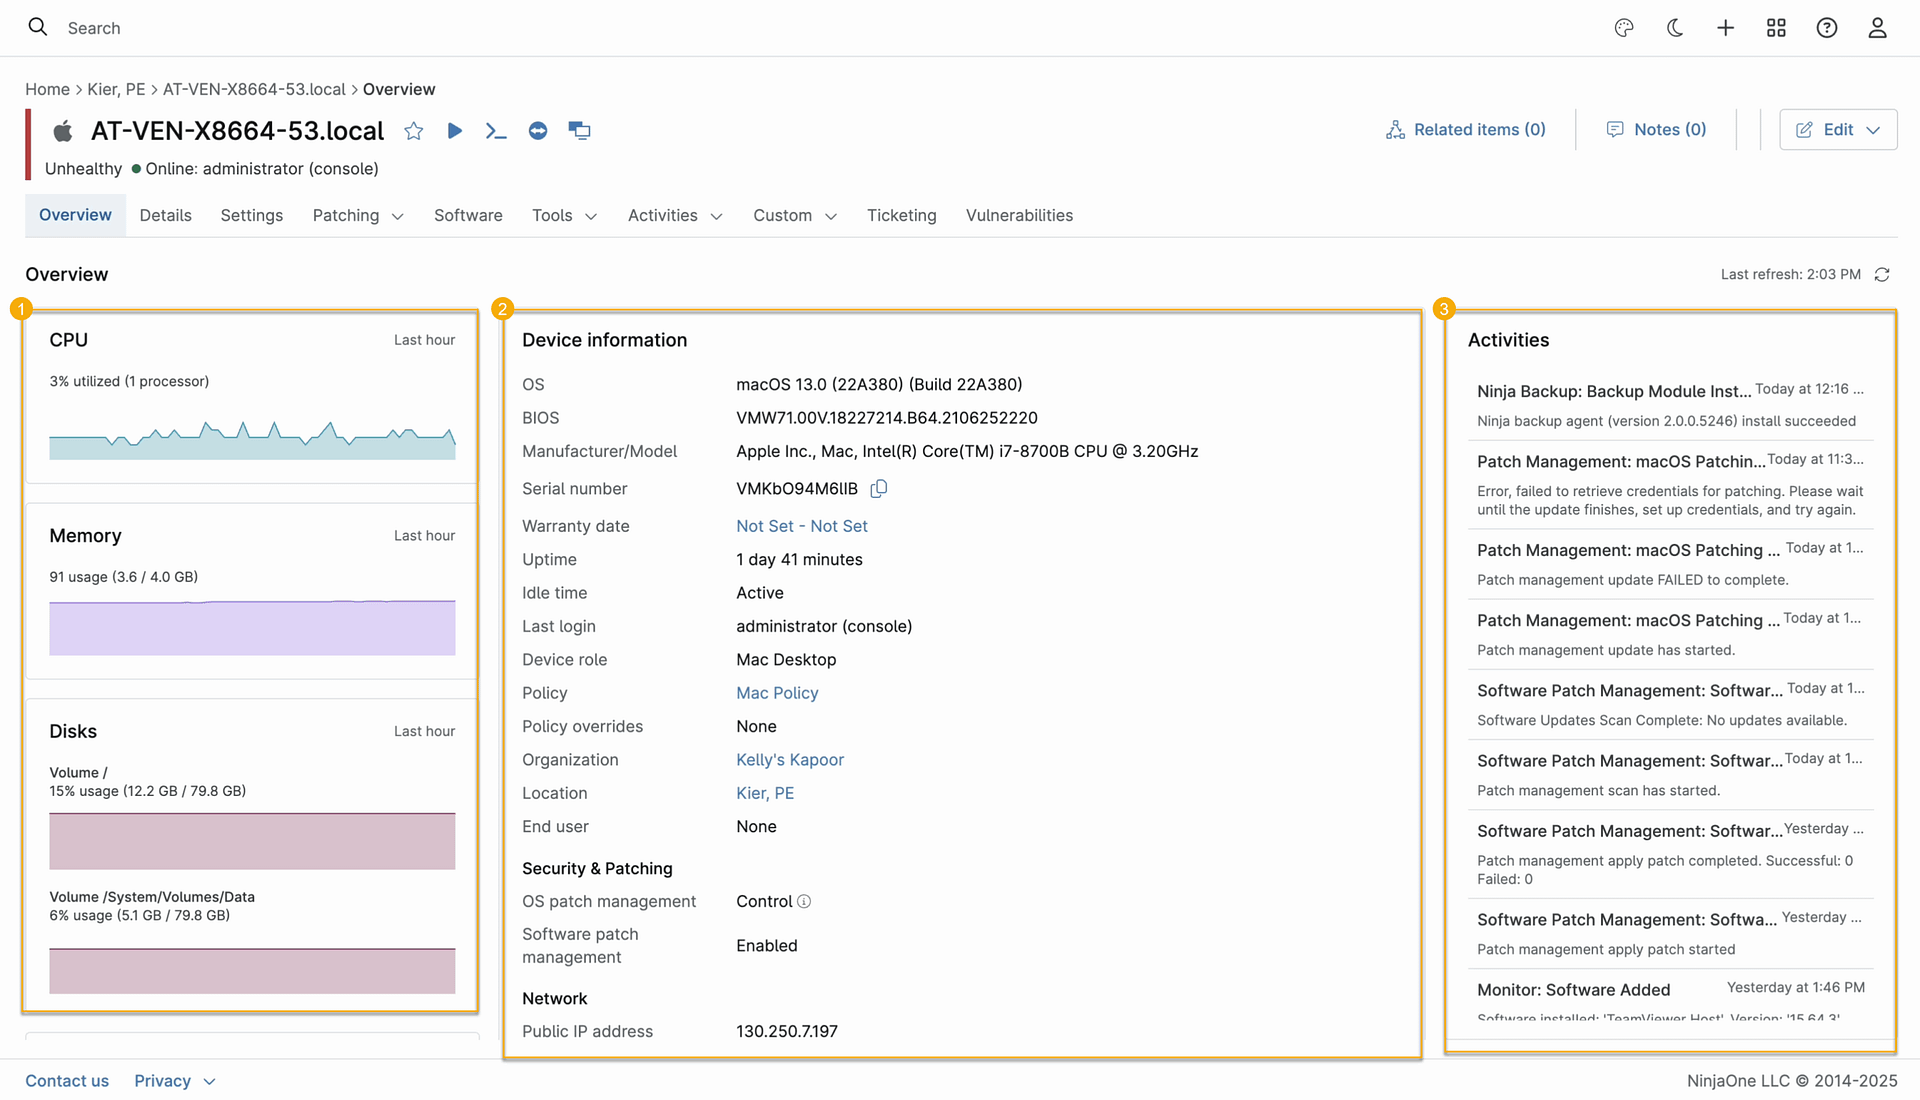Click the TeamViewer remote connection icon
The height and width of the screenshot is (1100, 1920).
click(538, 131)
